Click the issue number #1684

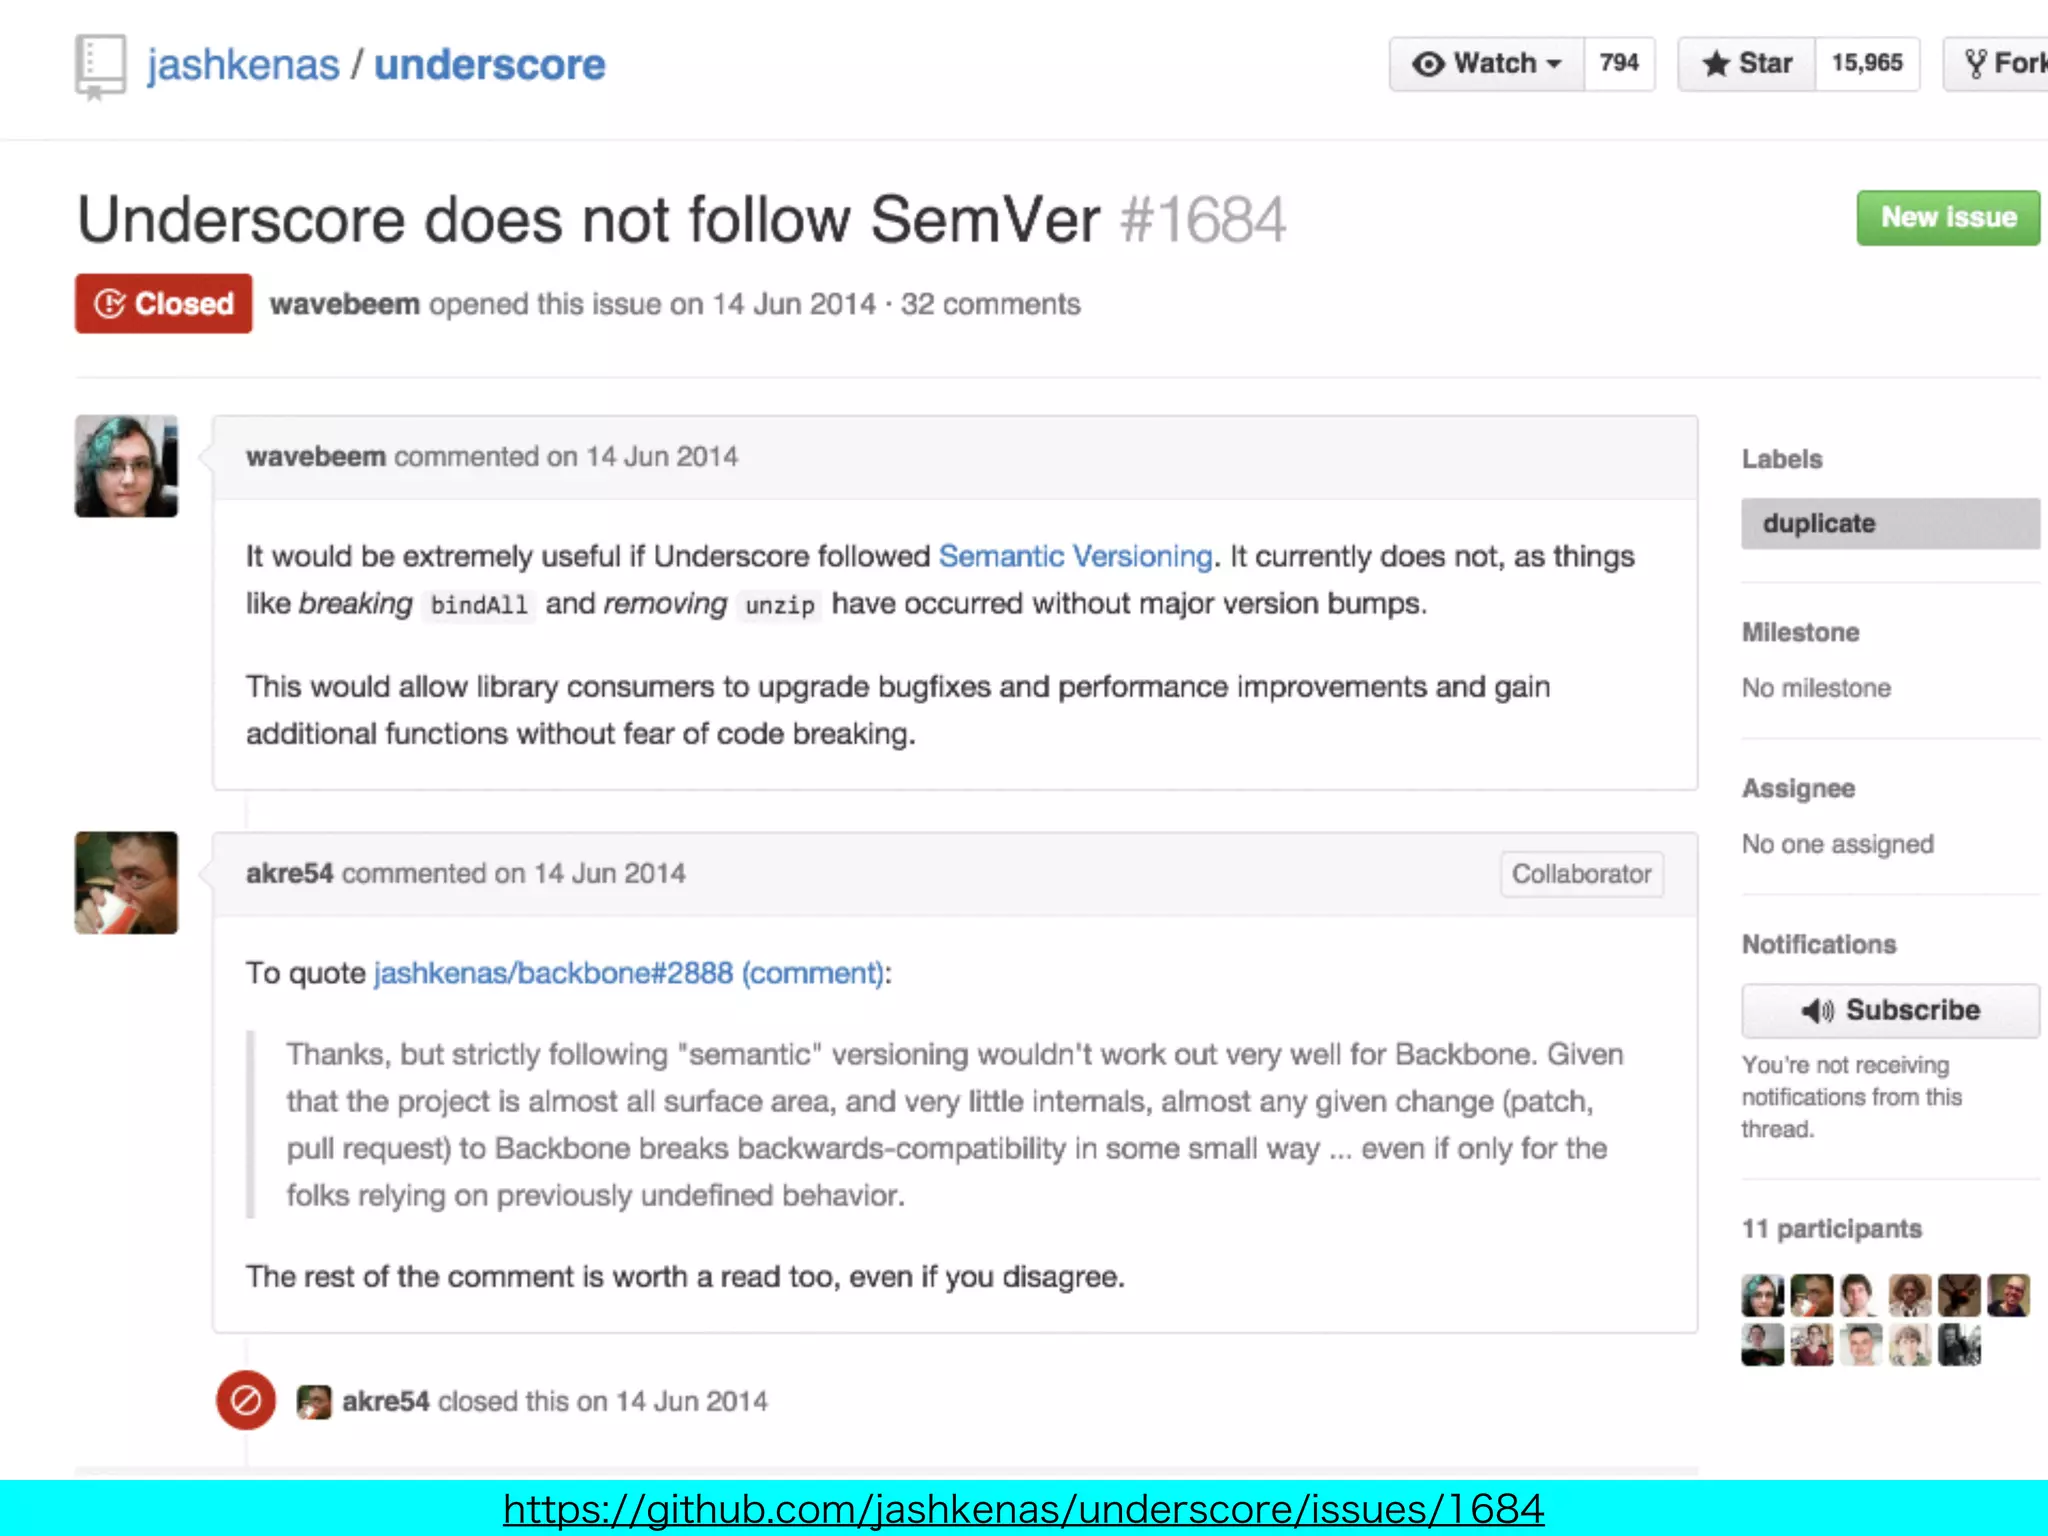(x=1203, y=220)
